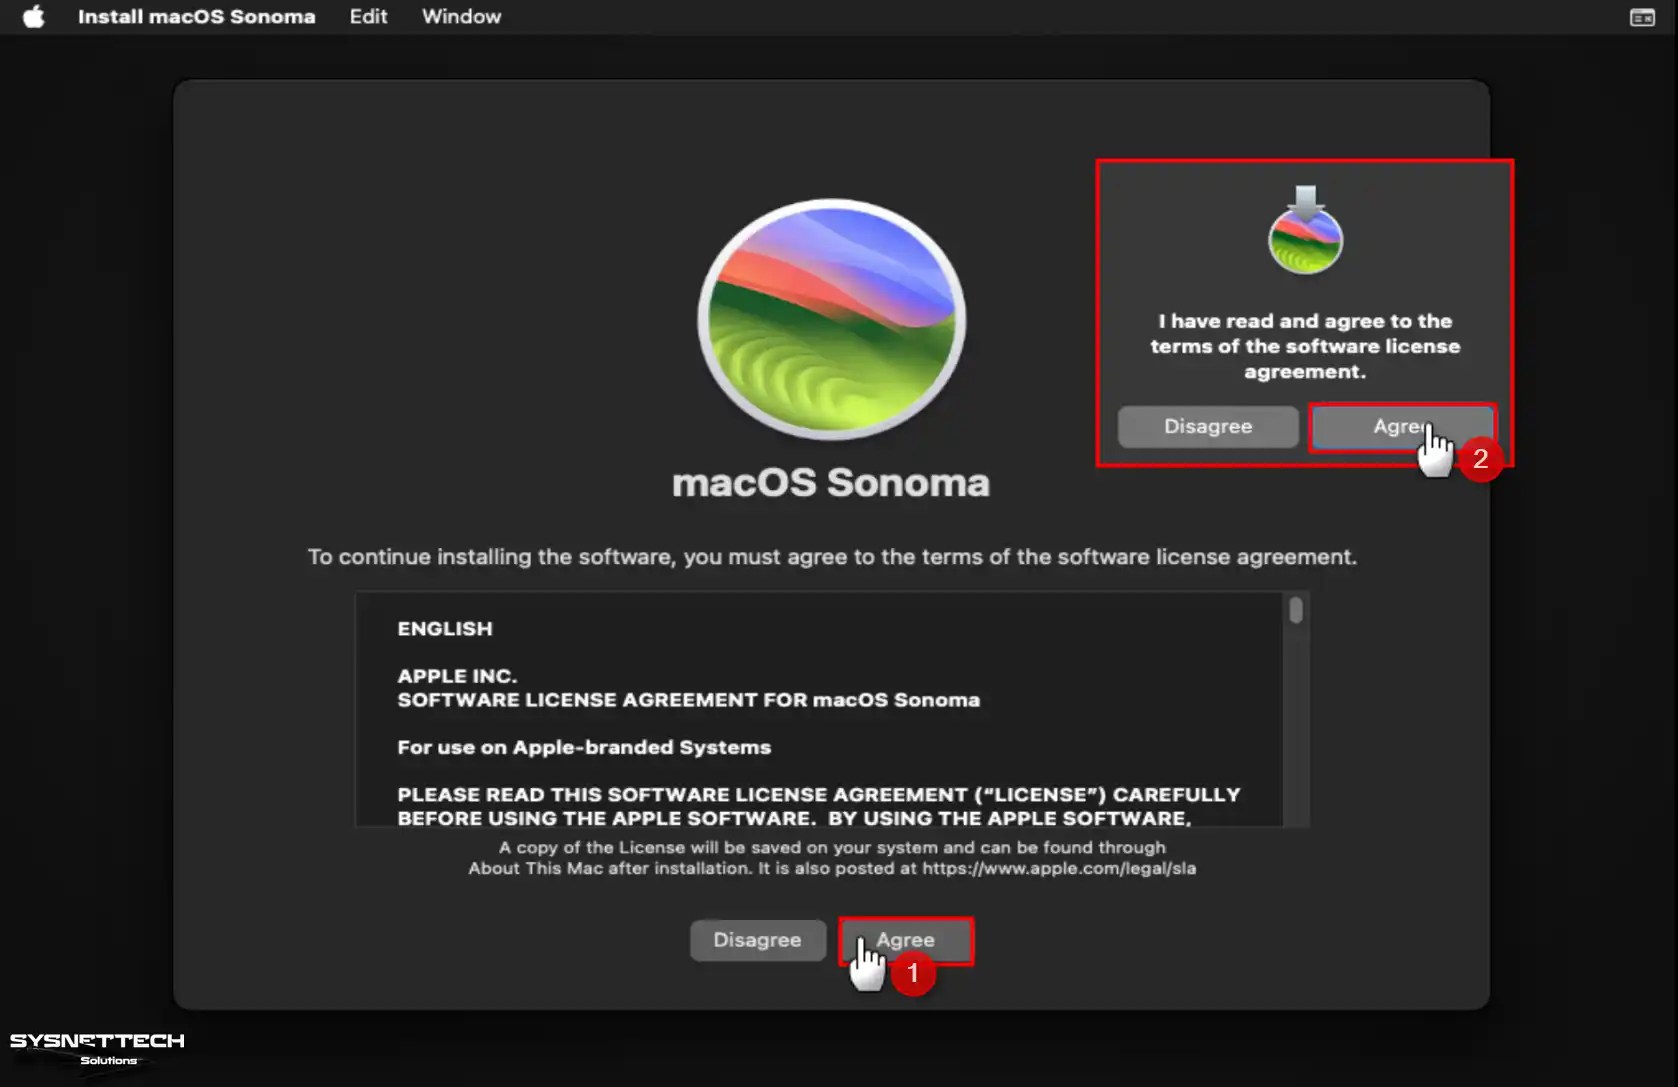The height and width of the screenshot is (1087, 1678).
Task: Click the Disagree button below the license
Action: (757, 939)
